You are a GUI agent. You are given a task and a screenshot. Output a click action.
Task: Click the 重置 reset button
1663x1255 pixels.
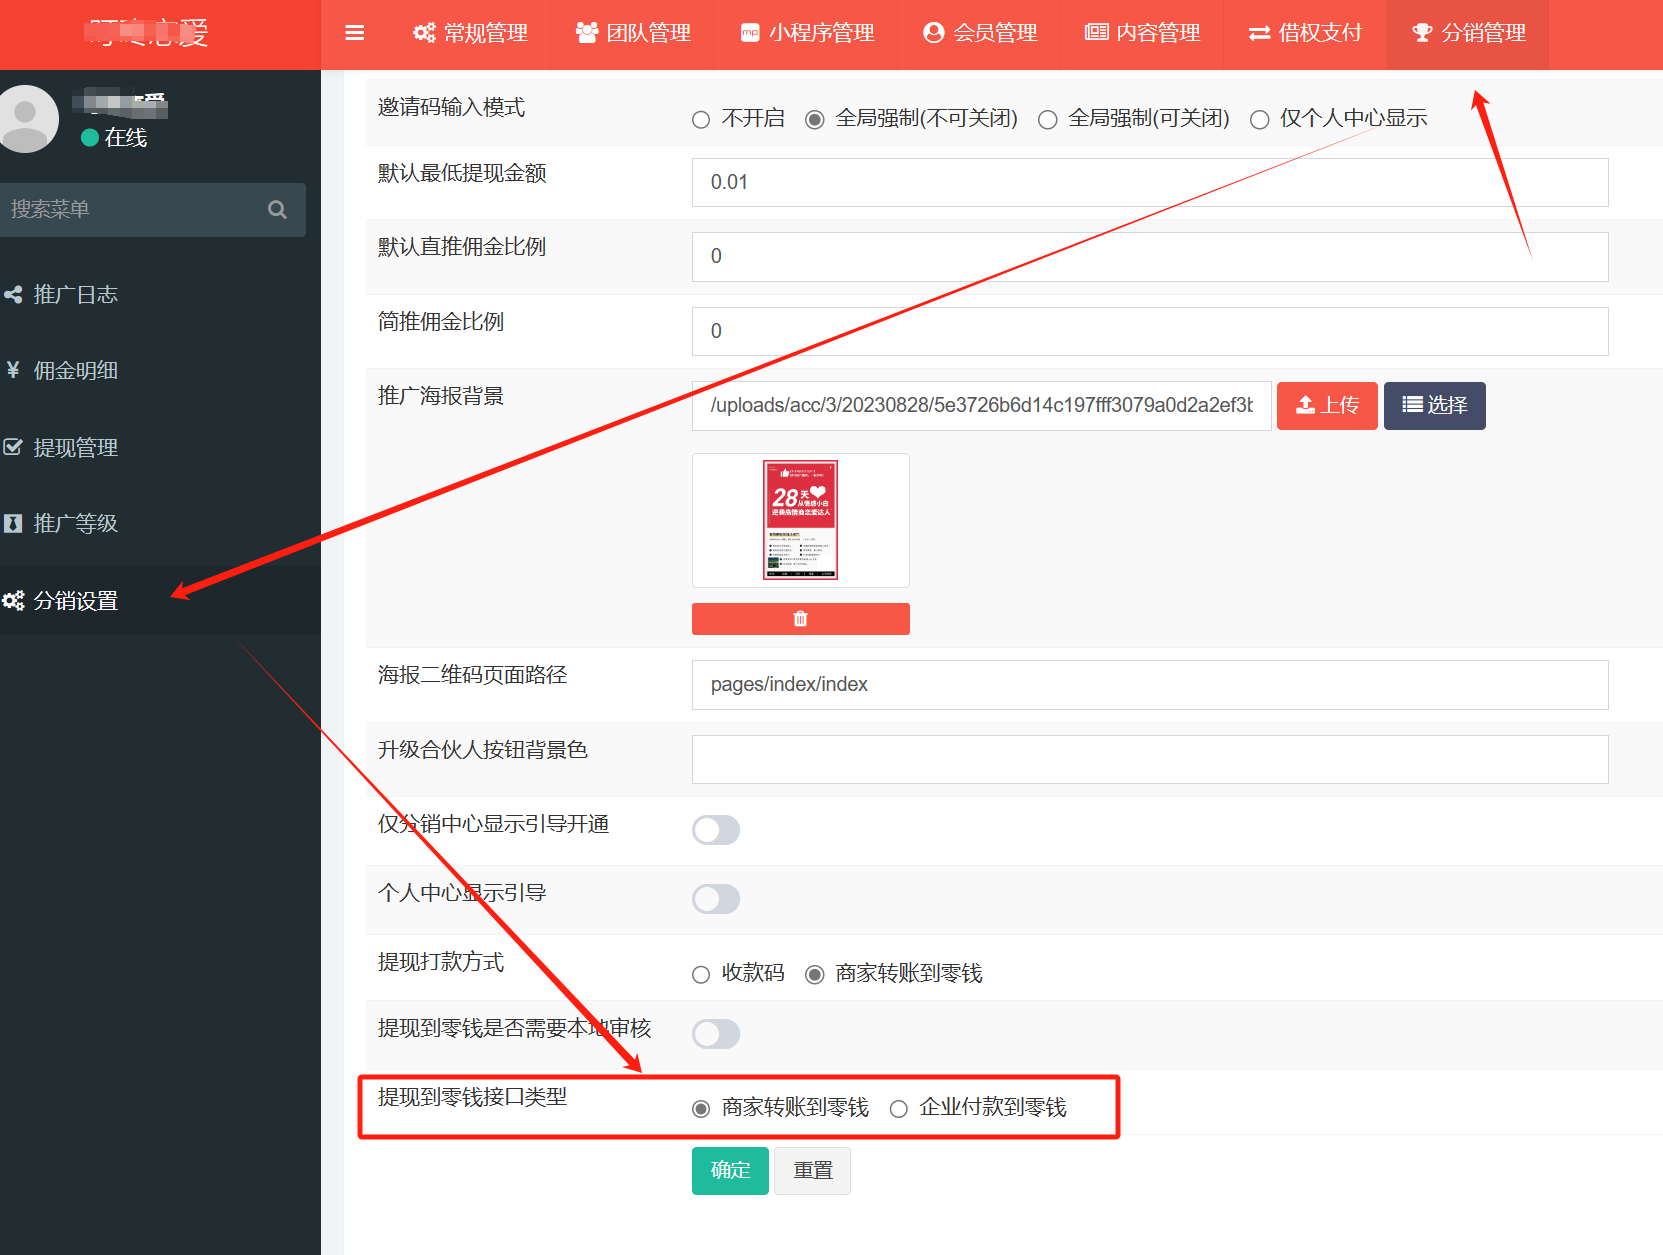tap(813, 1171)
